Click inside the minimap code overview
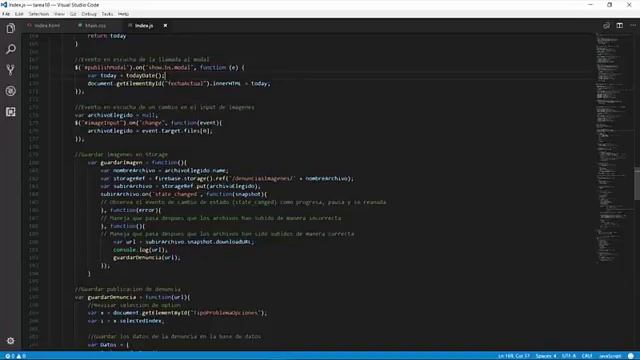 612,147
